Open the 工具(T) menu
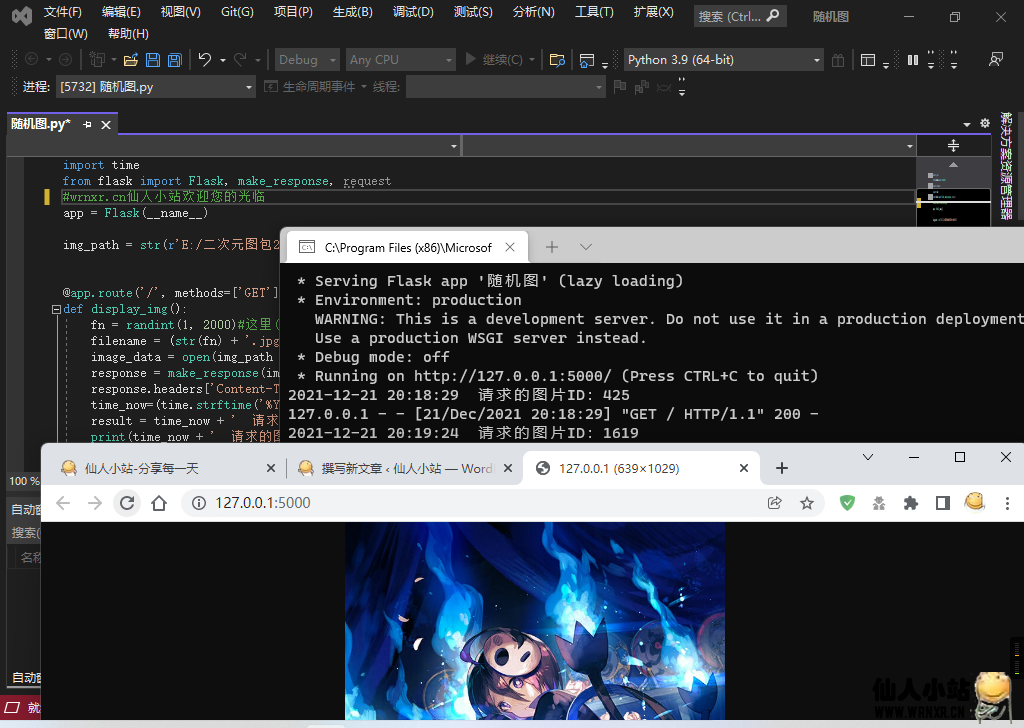Image resolution: width=1024 pixels, height=728 pixels. (594, 12)
